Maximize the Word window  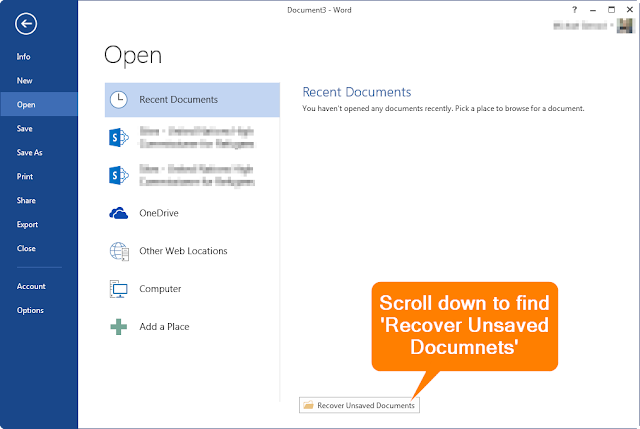tap(611, 10)
